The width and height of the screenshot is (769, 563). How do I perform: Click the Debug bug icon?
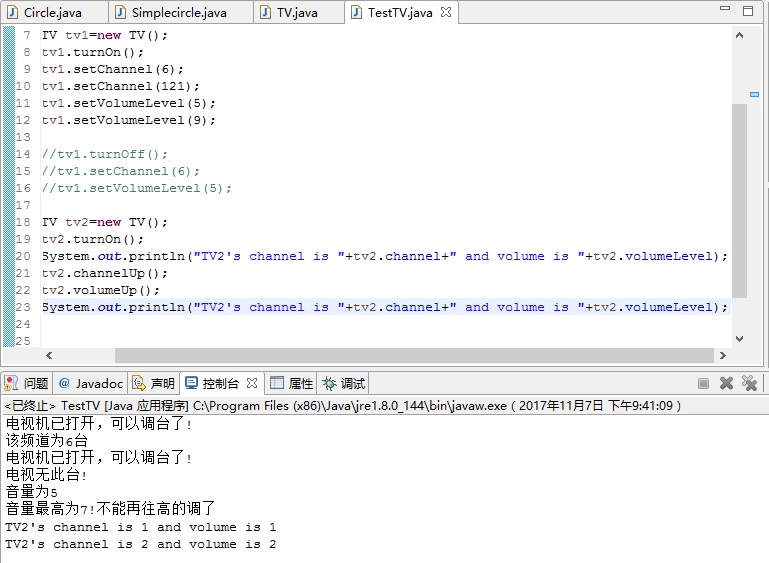click(330, 383)
